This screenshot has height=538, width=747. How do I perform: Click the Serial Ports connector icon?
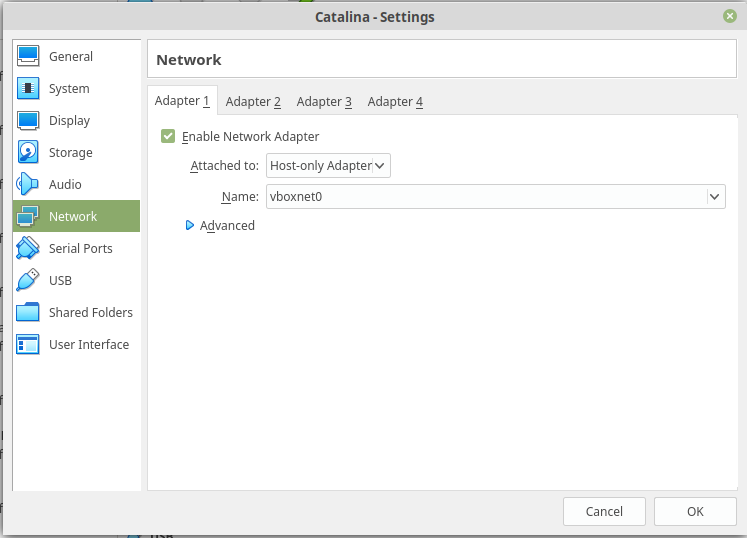pos(28,249)
